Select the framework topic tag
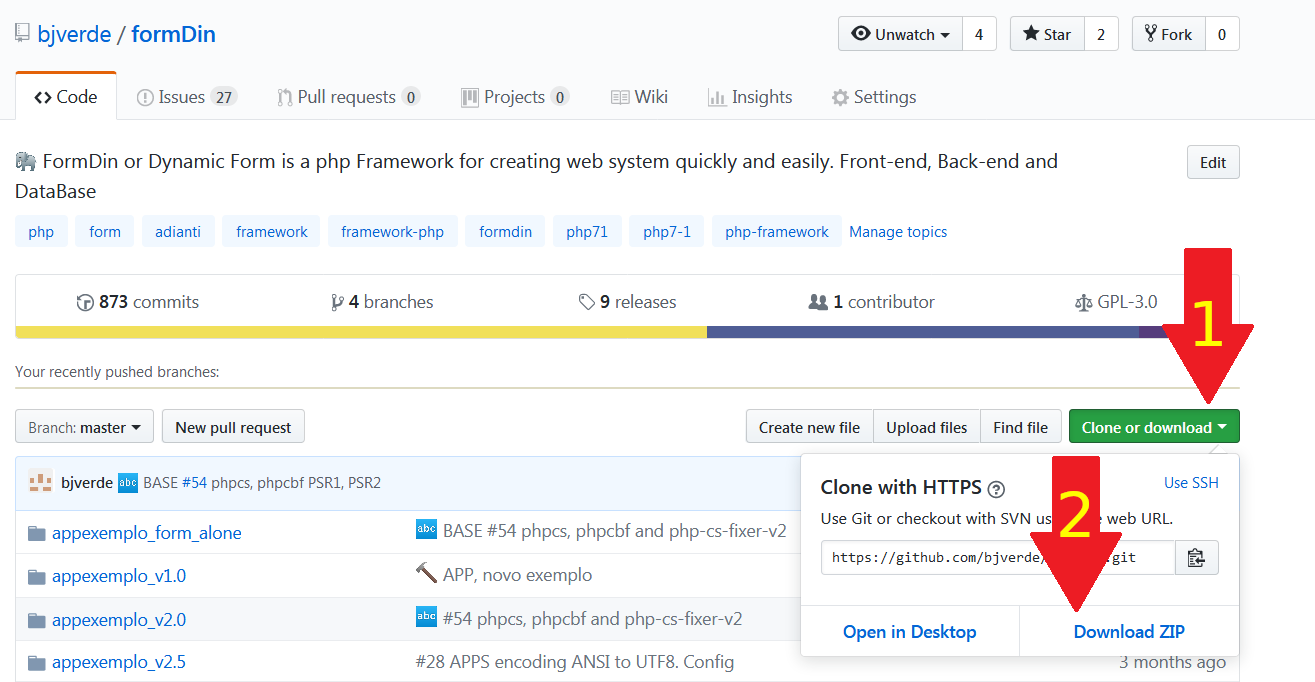The width and height of the screenshot is (1315, 682). coord(272,231)
